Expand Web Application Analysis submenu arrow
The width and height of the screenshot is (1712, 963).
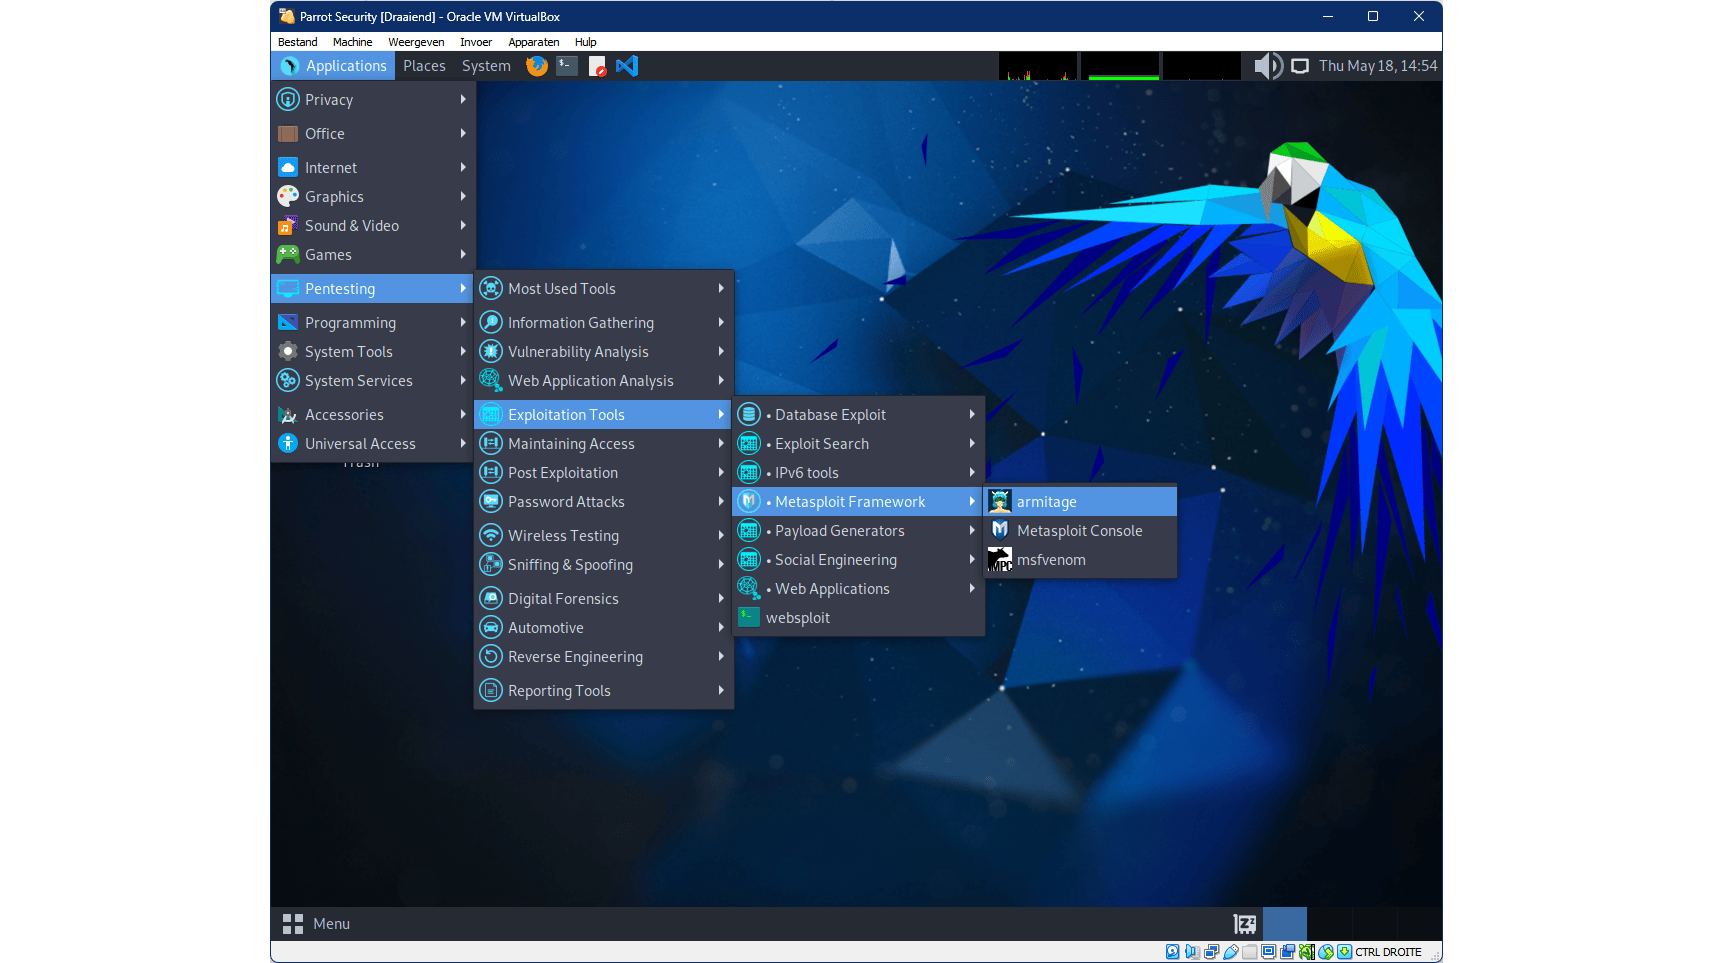(721, 381)
